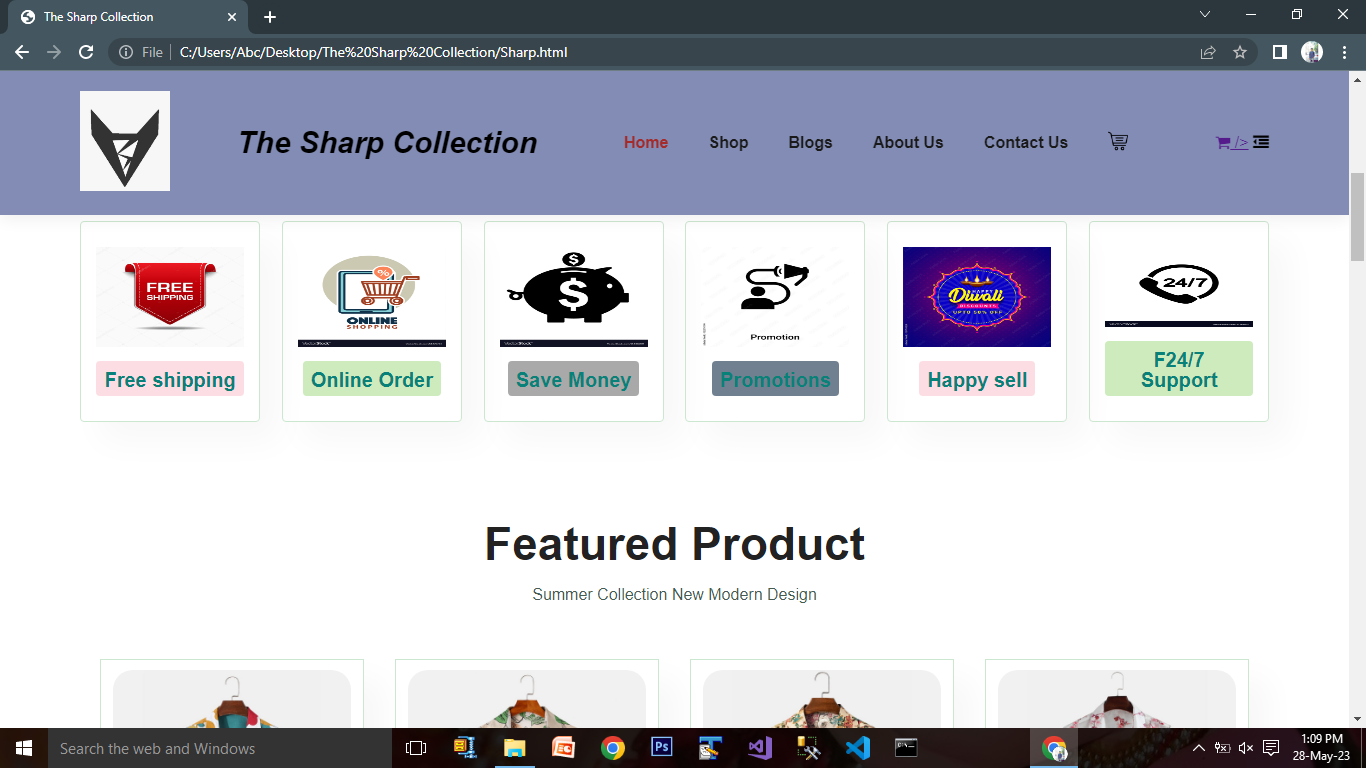Click the muted volume tray icon
The image size is (1366, 768).
pos(1246,748)
